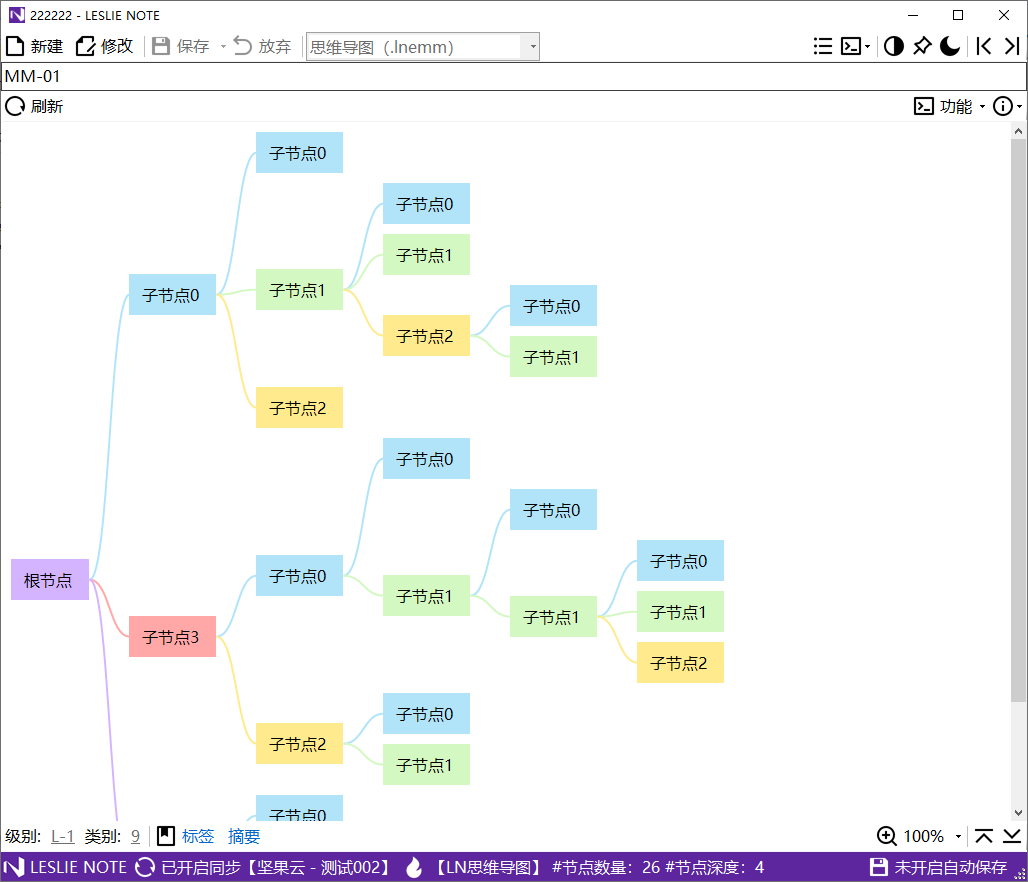Open the 思维导图 (.lnemm) file type combo box

(422, 47)
